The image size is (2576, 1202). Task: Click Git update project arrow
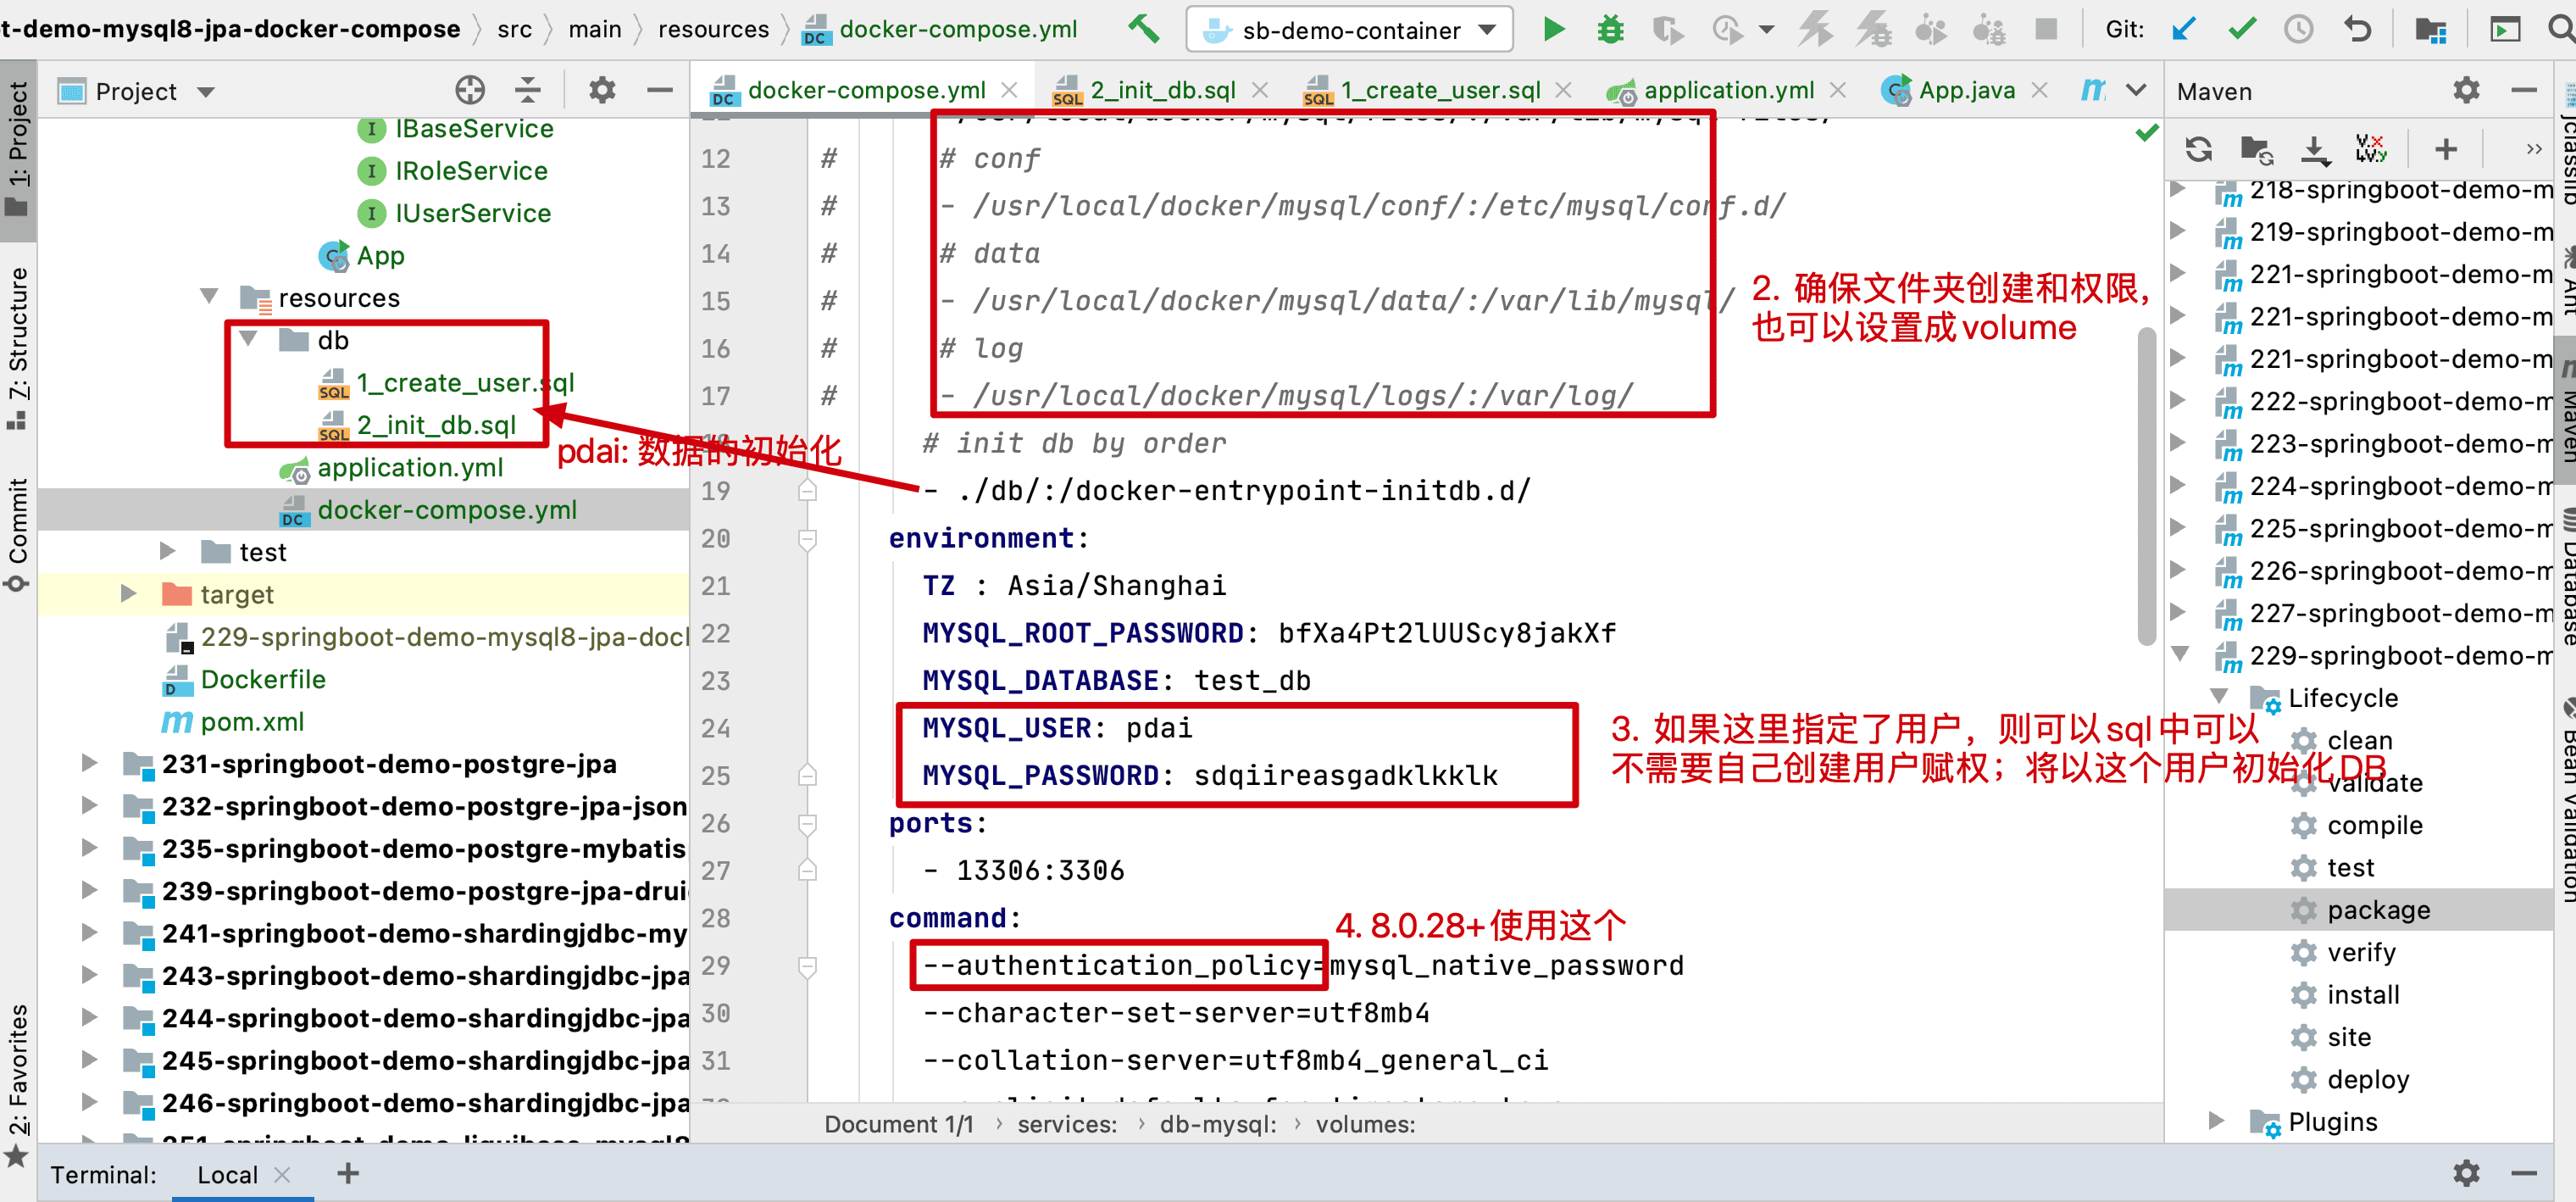click(2184, 30)
